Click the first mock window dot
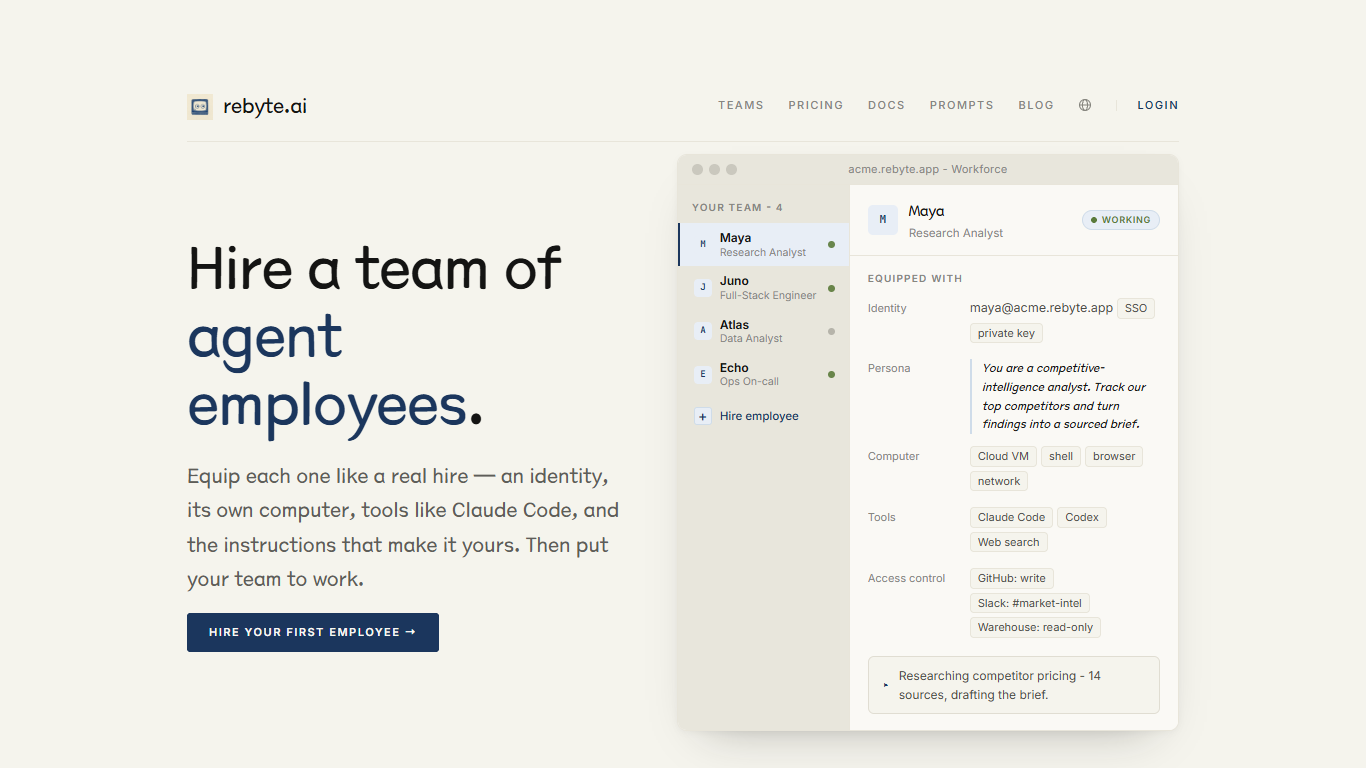 click(698, 169)
